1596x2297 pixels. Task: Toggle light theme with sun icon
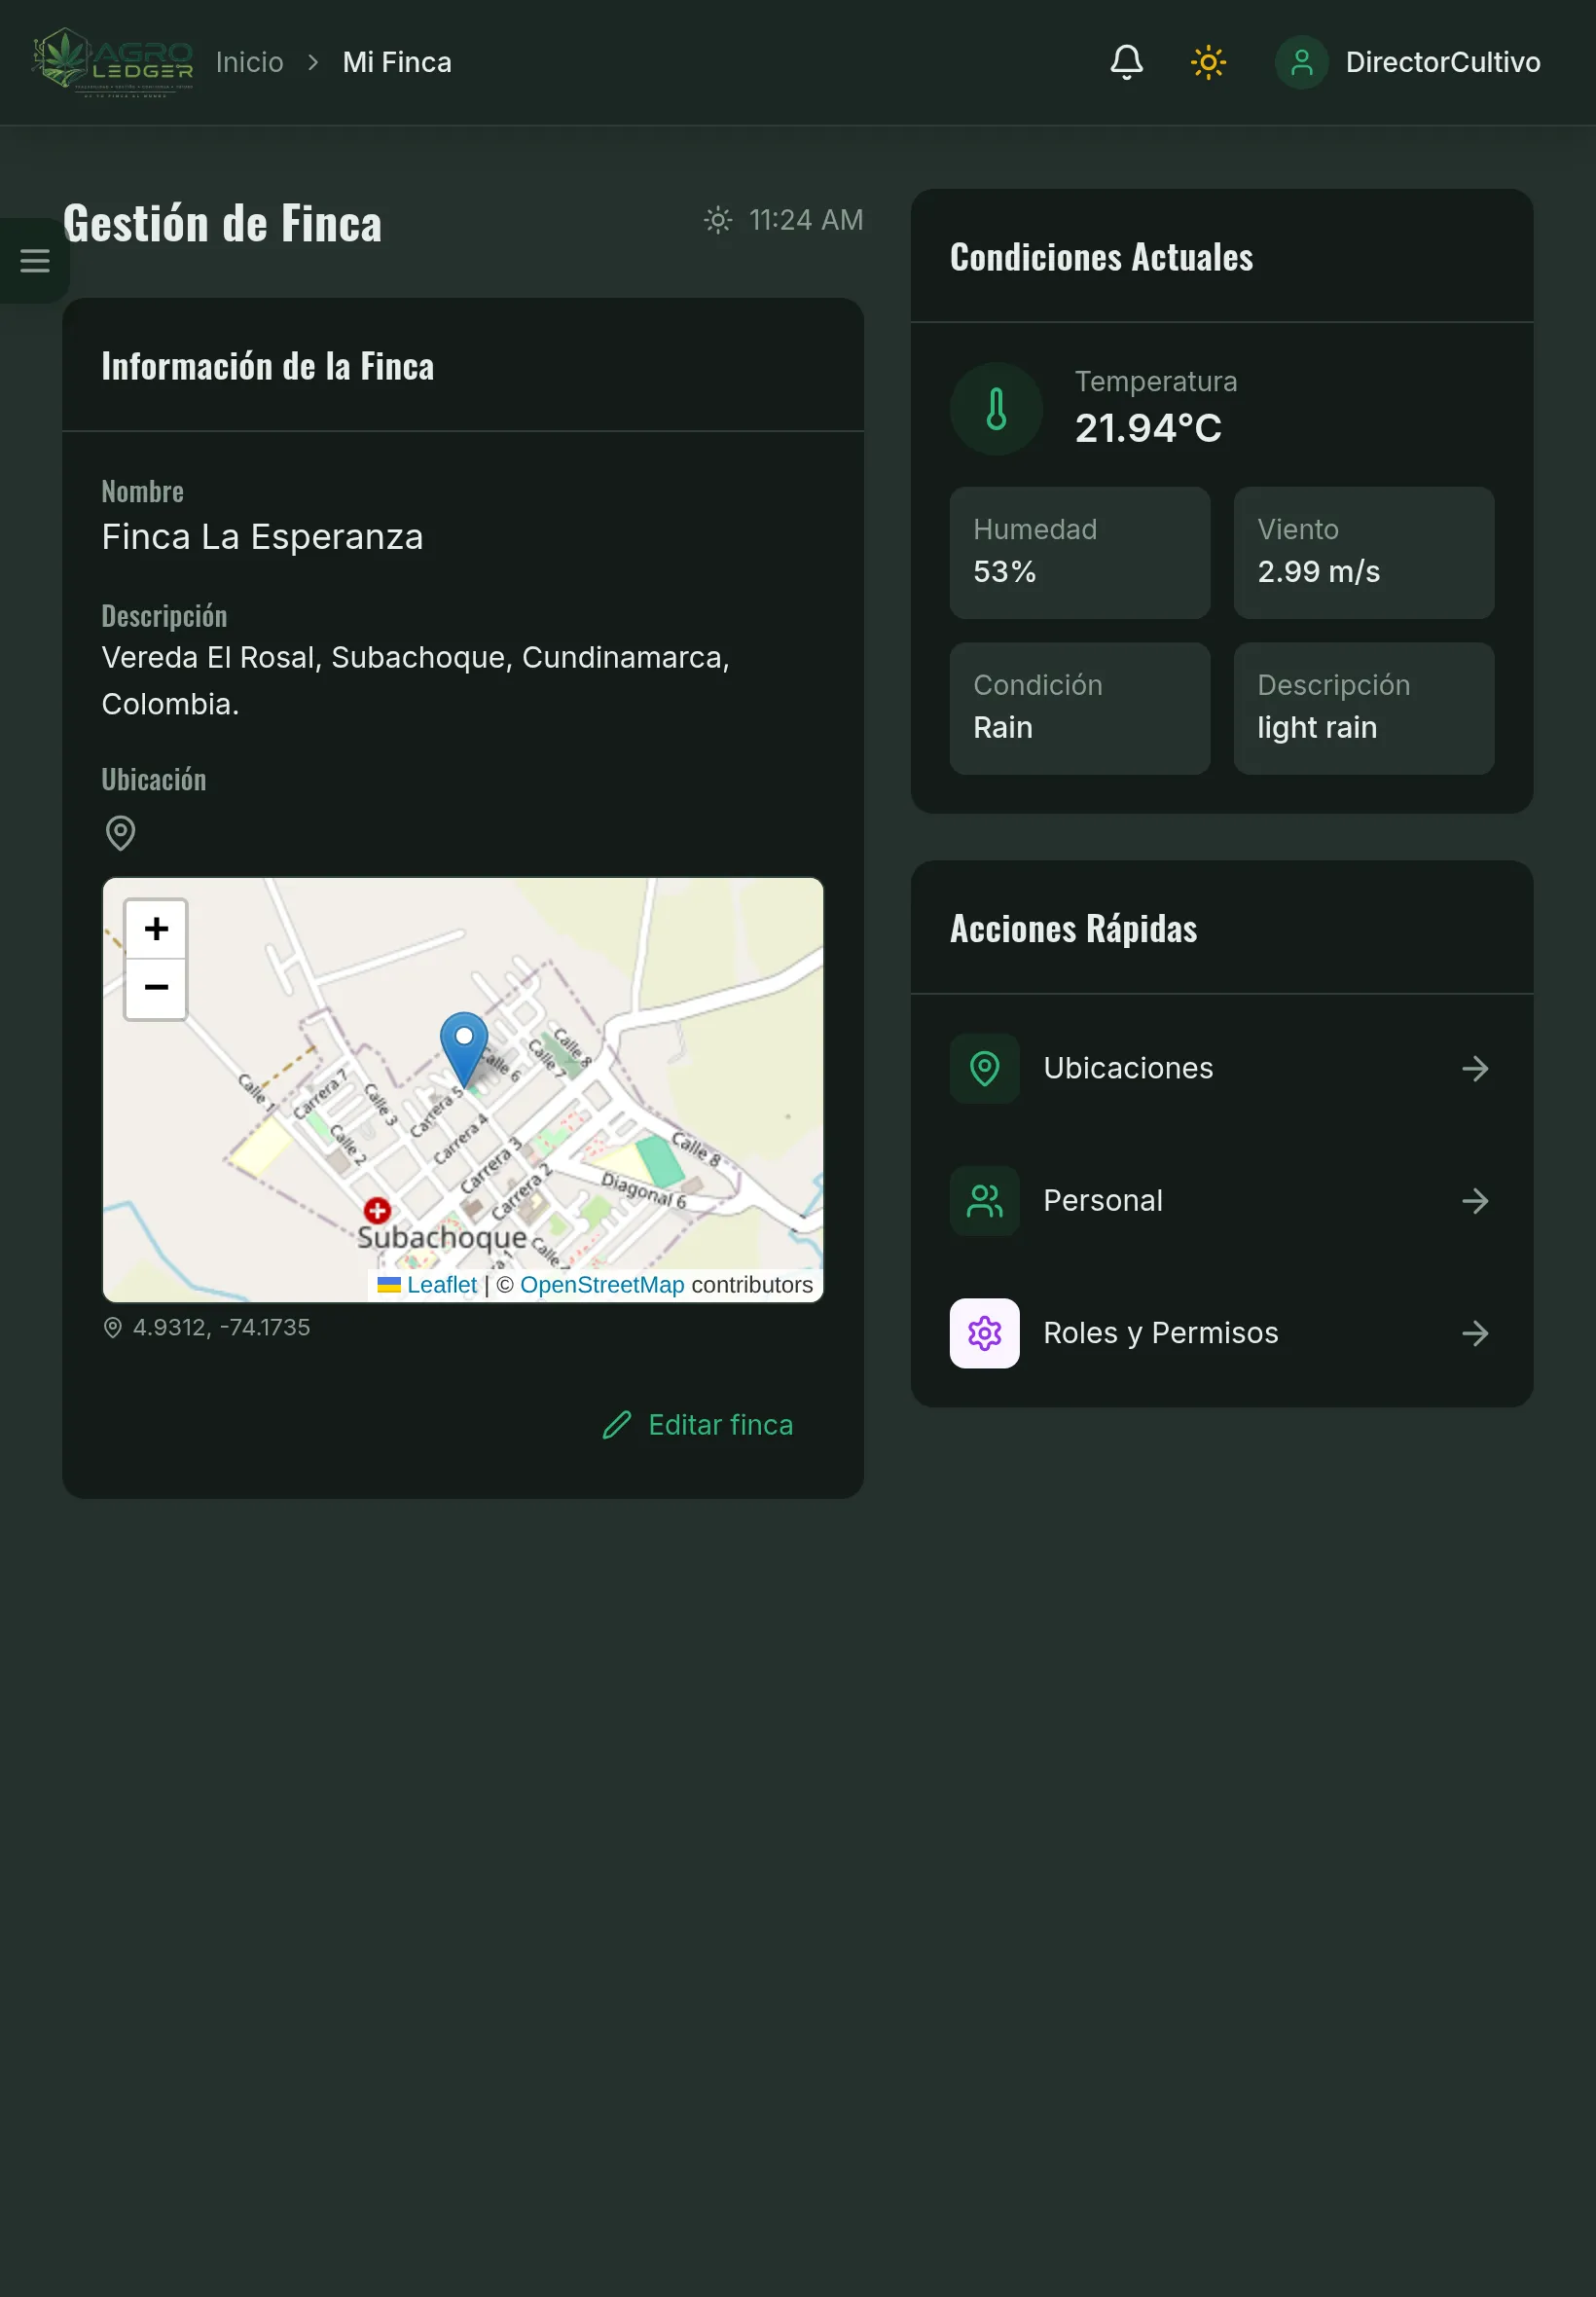(x=1208, y=62)
